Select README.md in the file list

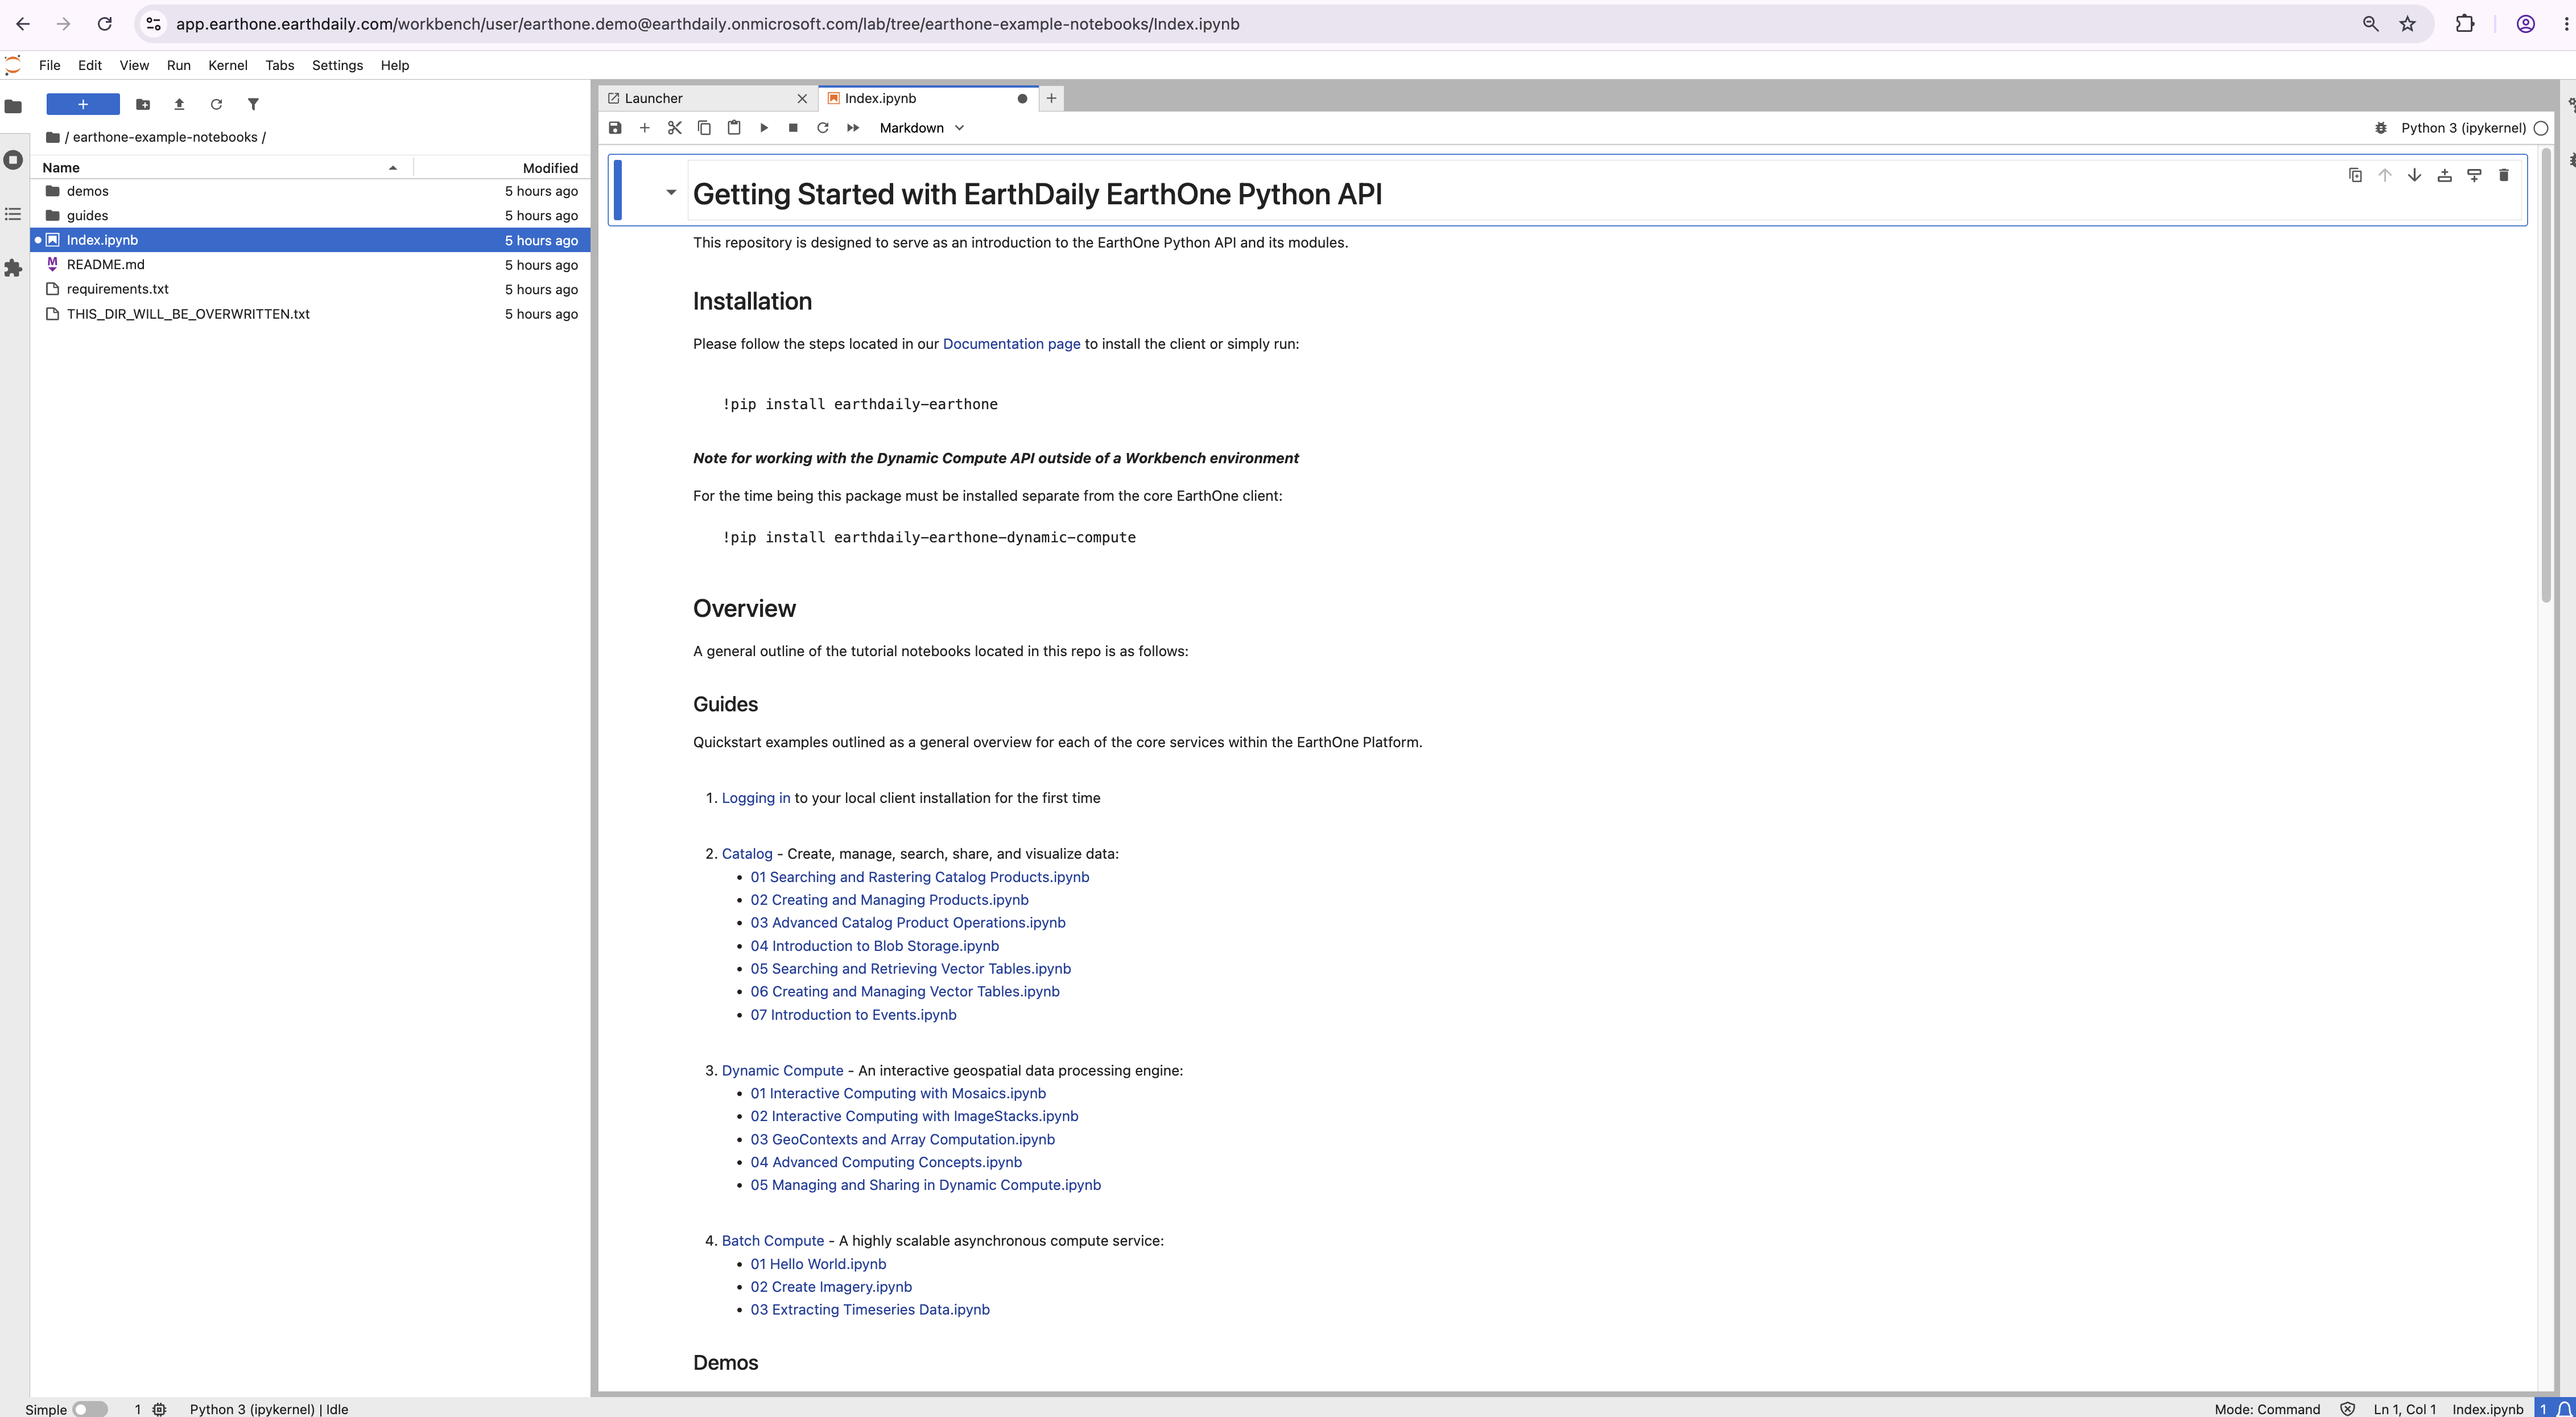click(311, 264)
